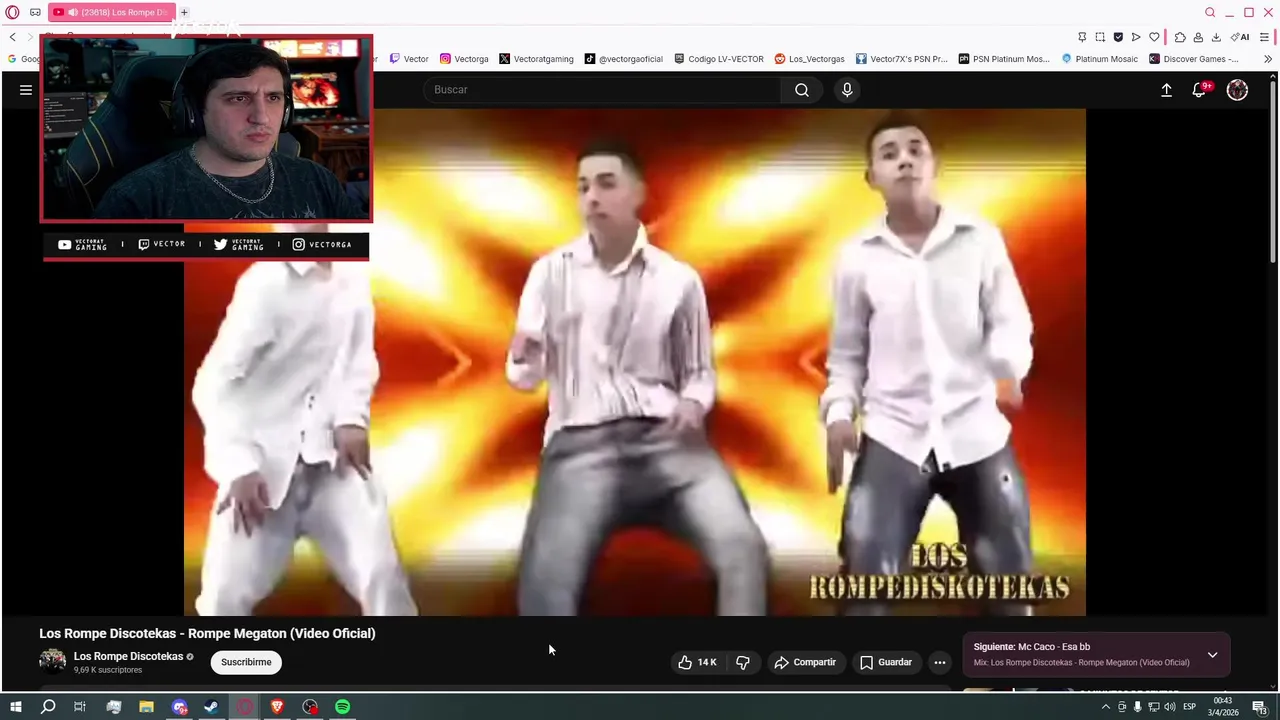Open the YouTube hamburger guide menu
Screen dimensions: 1280x720
(26, 90)
